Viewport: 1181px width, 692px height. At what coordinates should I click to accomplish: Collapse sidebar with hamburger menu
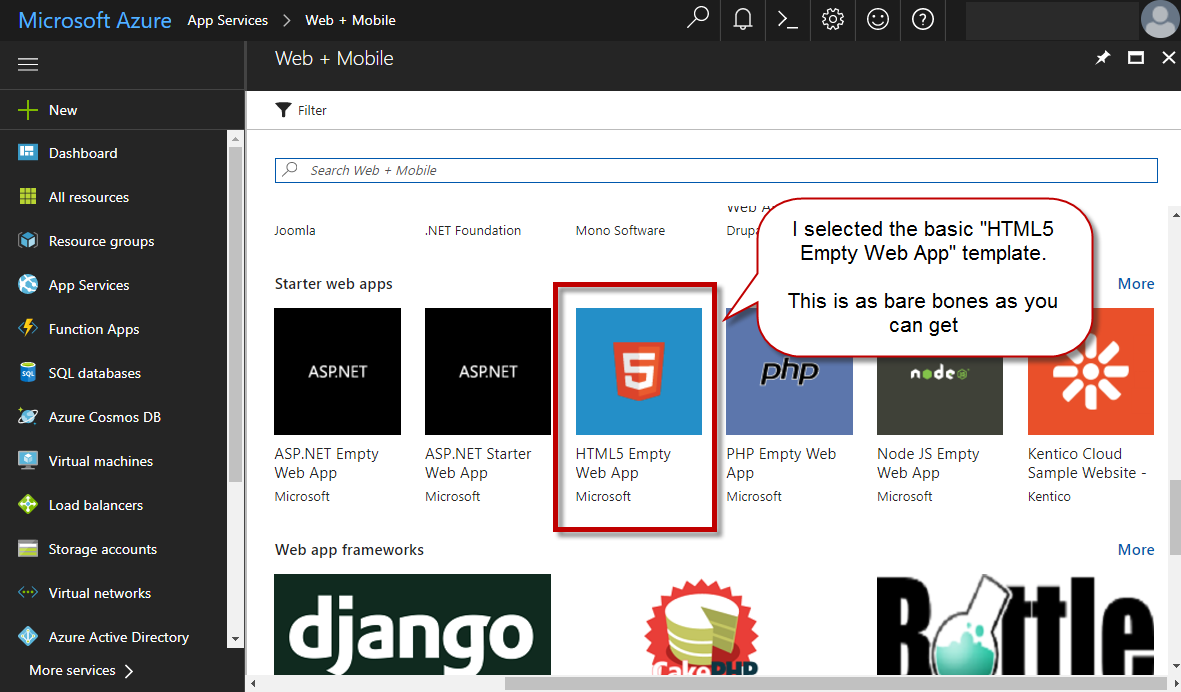[x=28, y=65]
